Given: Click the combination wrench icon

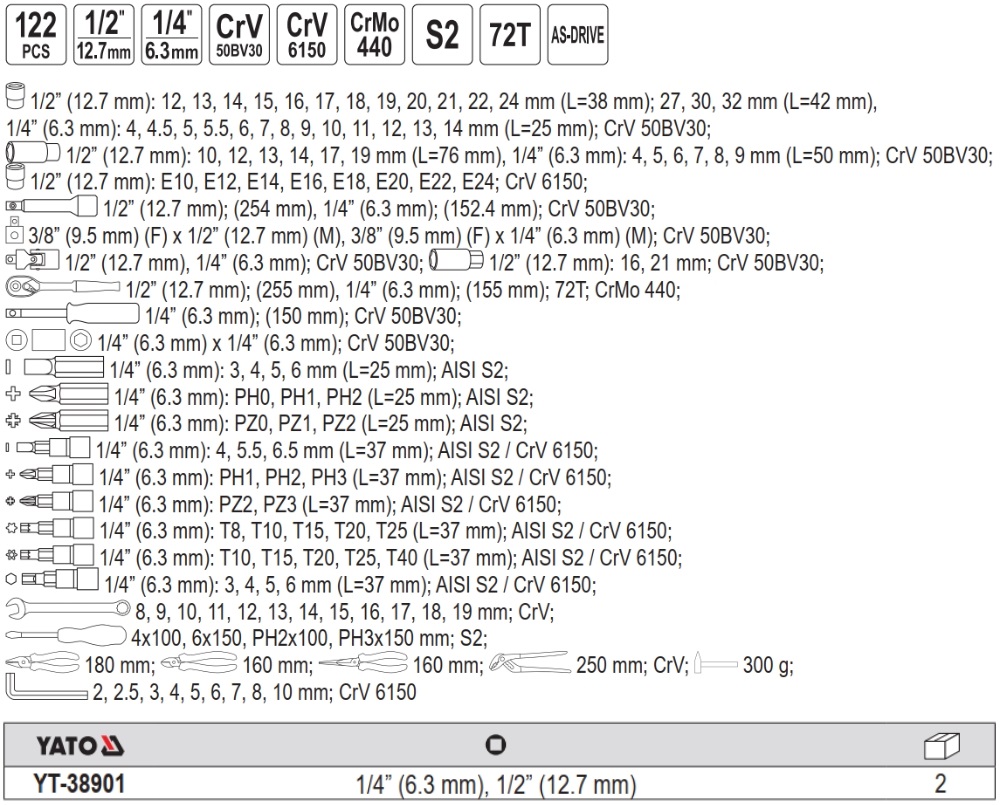Looking at the screenshot, I should [x=66, y=610].
